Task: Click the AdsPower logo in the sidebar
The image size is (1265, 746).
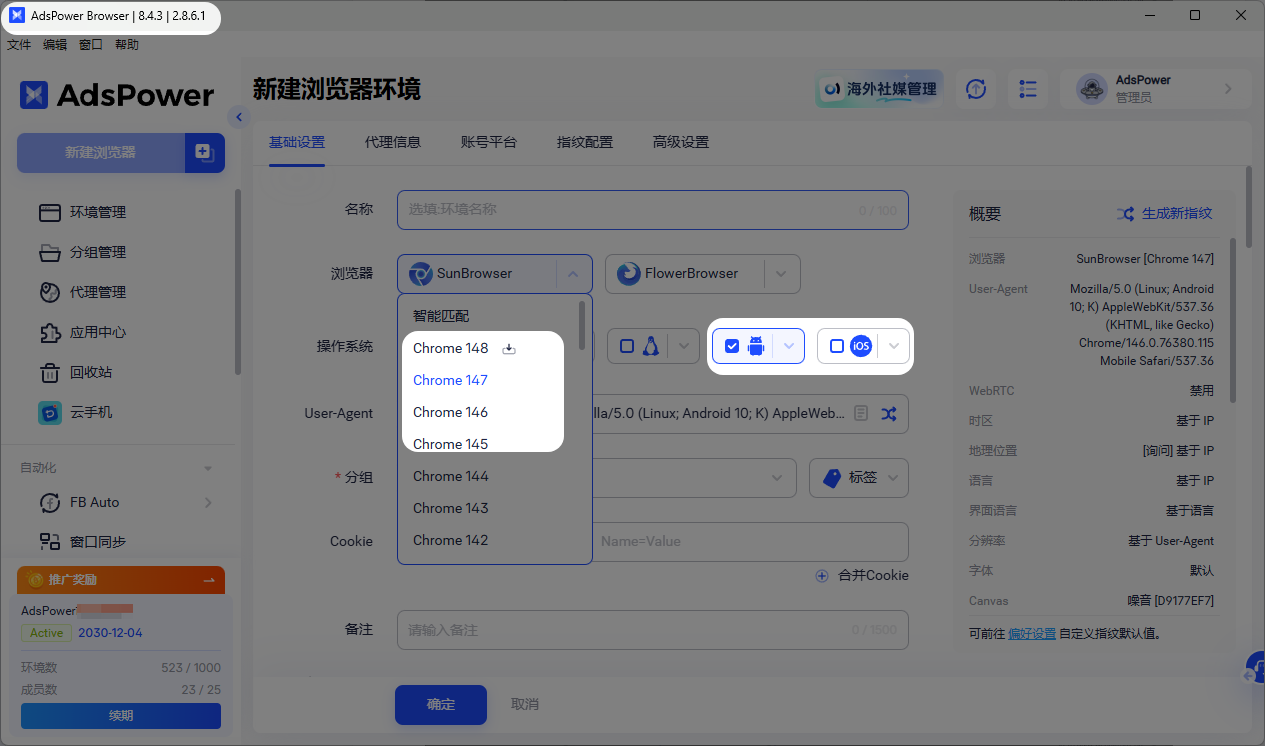Action: [x=116, y=95]
